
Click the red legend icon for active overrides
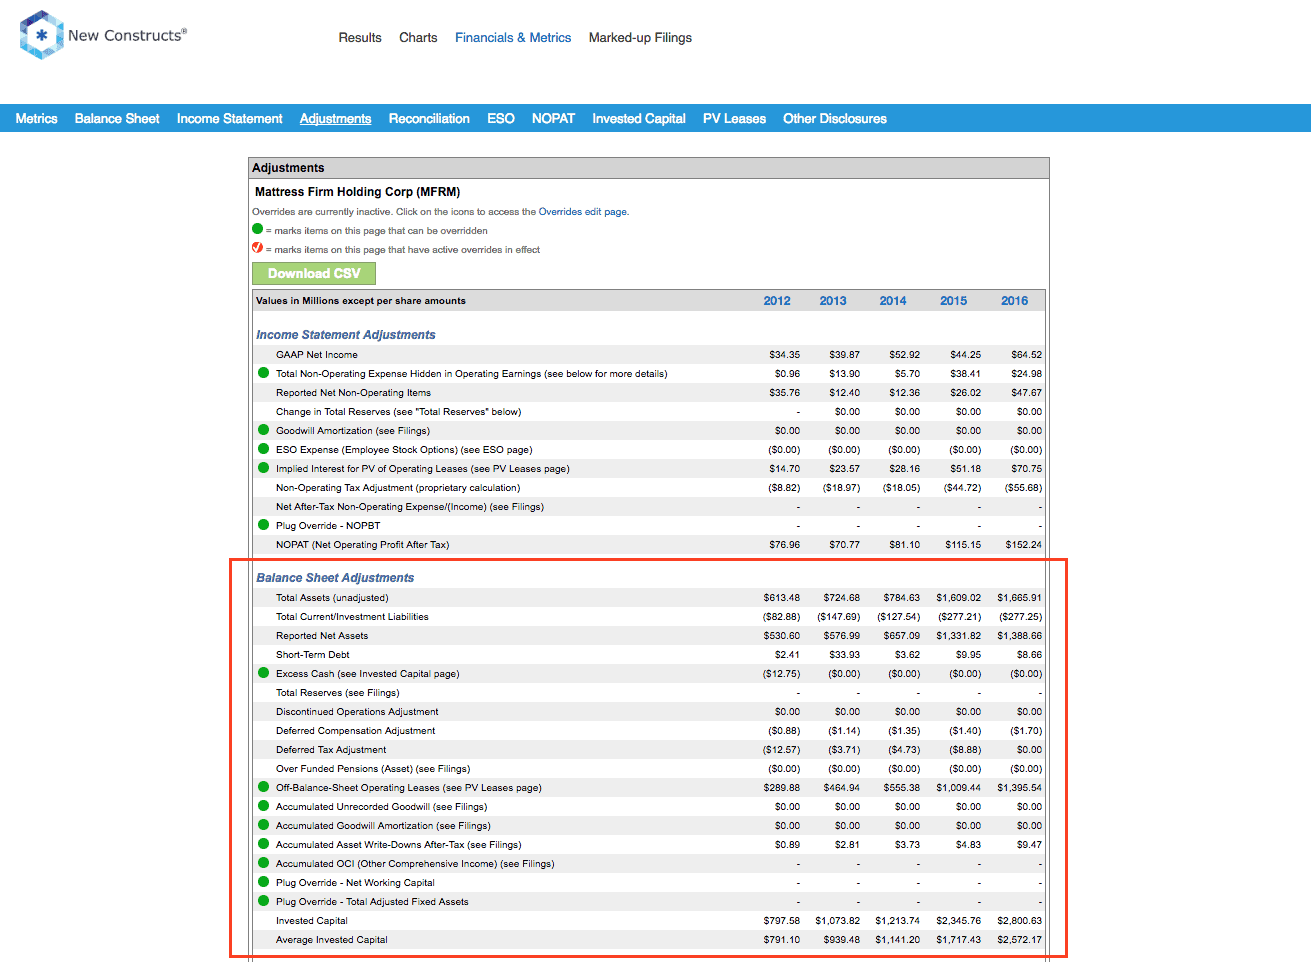258,248
